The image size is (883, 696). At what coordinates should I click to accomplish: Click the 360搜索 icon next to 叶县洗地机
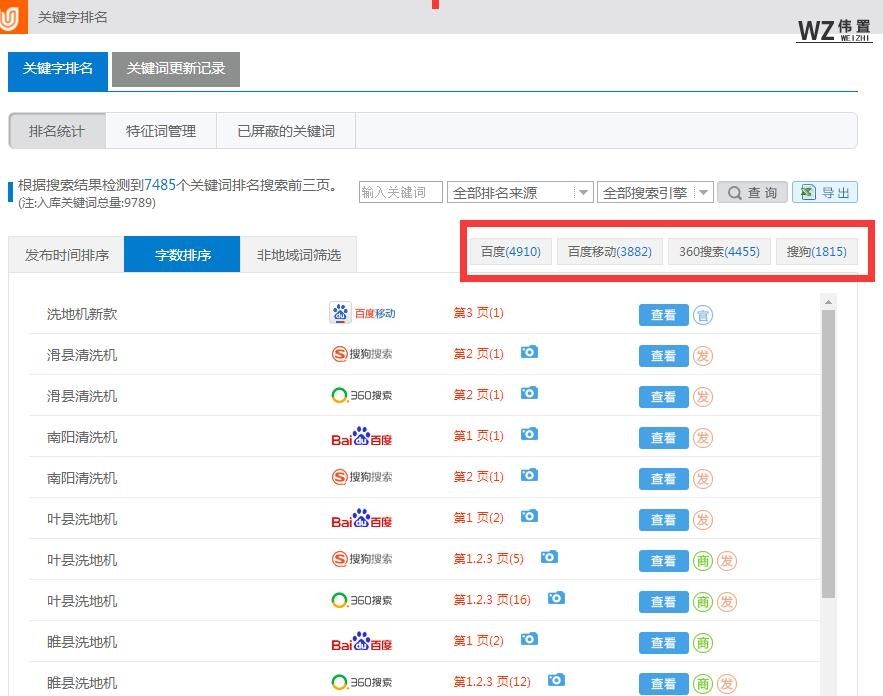[360, 601]
